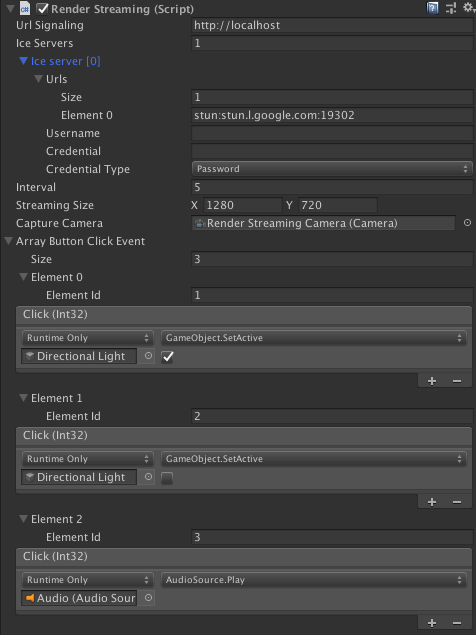Click the Ice Servers count field
476x635 pixels.
[x=332, y=43]
